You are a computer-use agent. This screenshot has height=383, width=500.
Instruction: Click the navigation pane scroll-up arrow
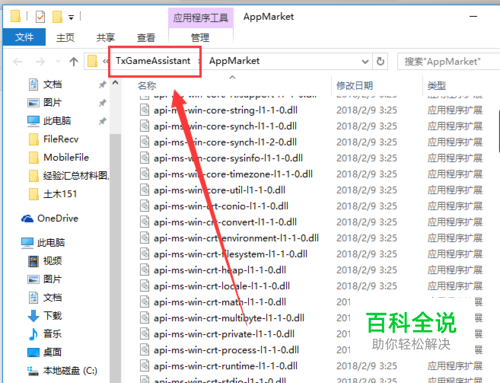pyautogui.click(x=115, y=82)
